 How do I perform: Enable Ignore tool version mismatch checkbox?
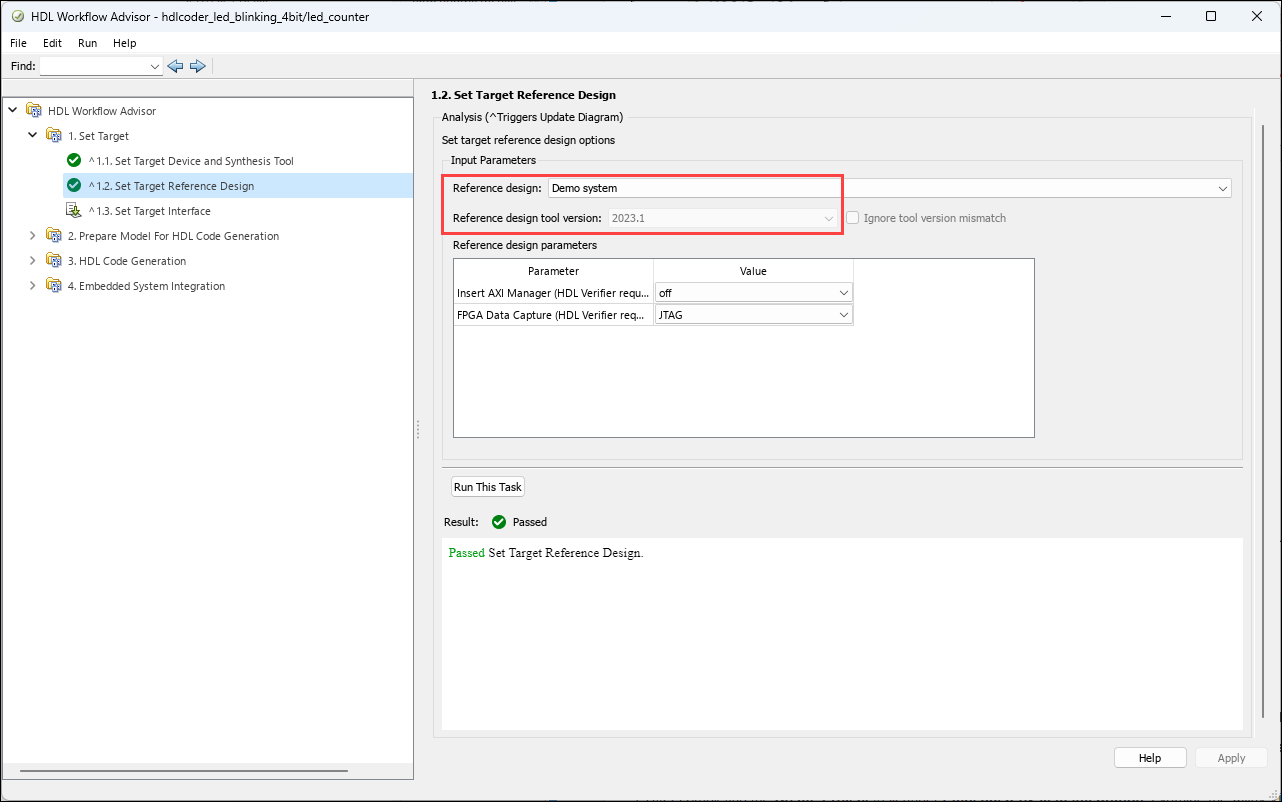(853, 218)
